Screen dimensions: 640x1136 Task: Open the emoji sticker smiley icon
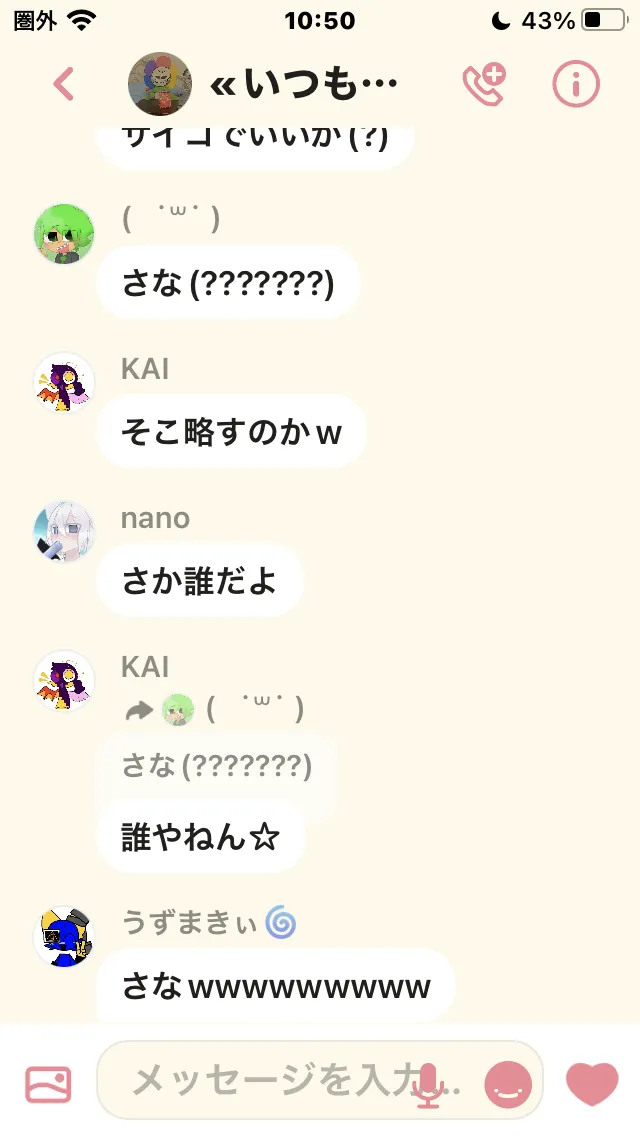[x=508, y=1085]
